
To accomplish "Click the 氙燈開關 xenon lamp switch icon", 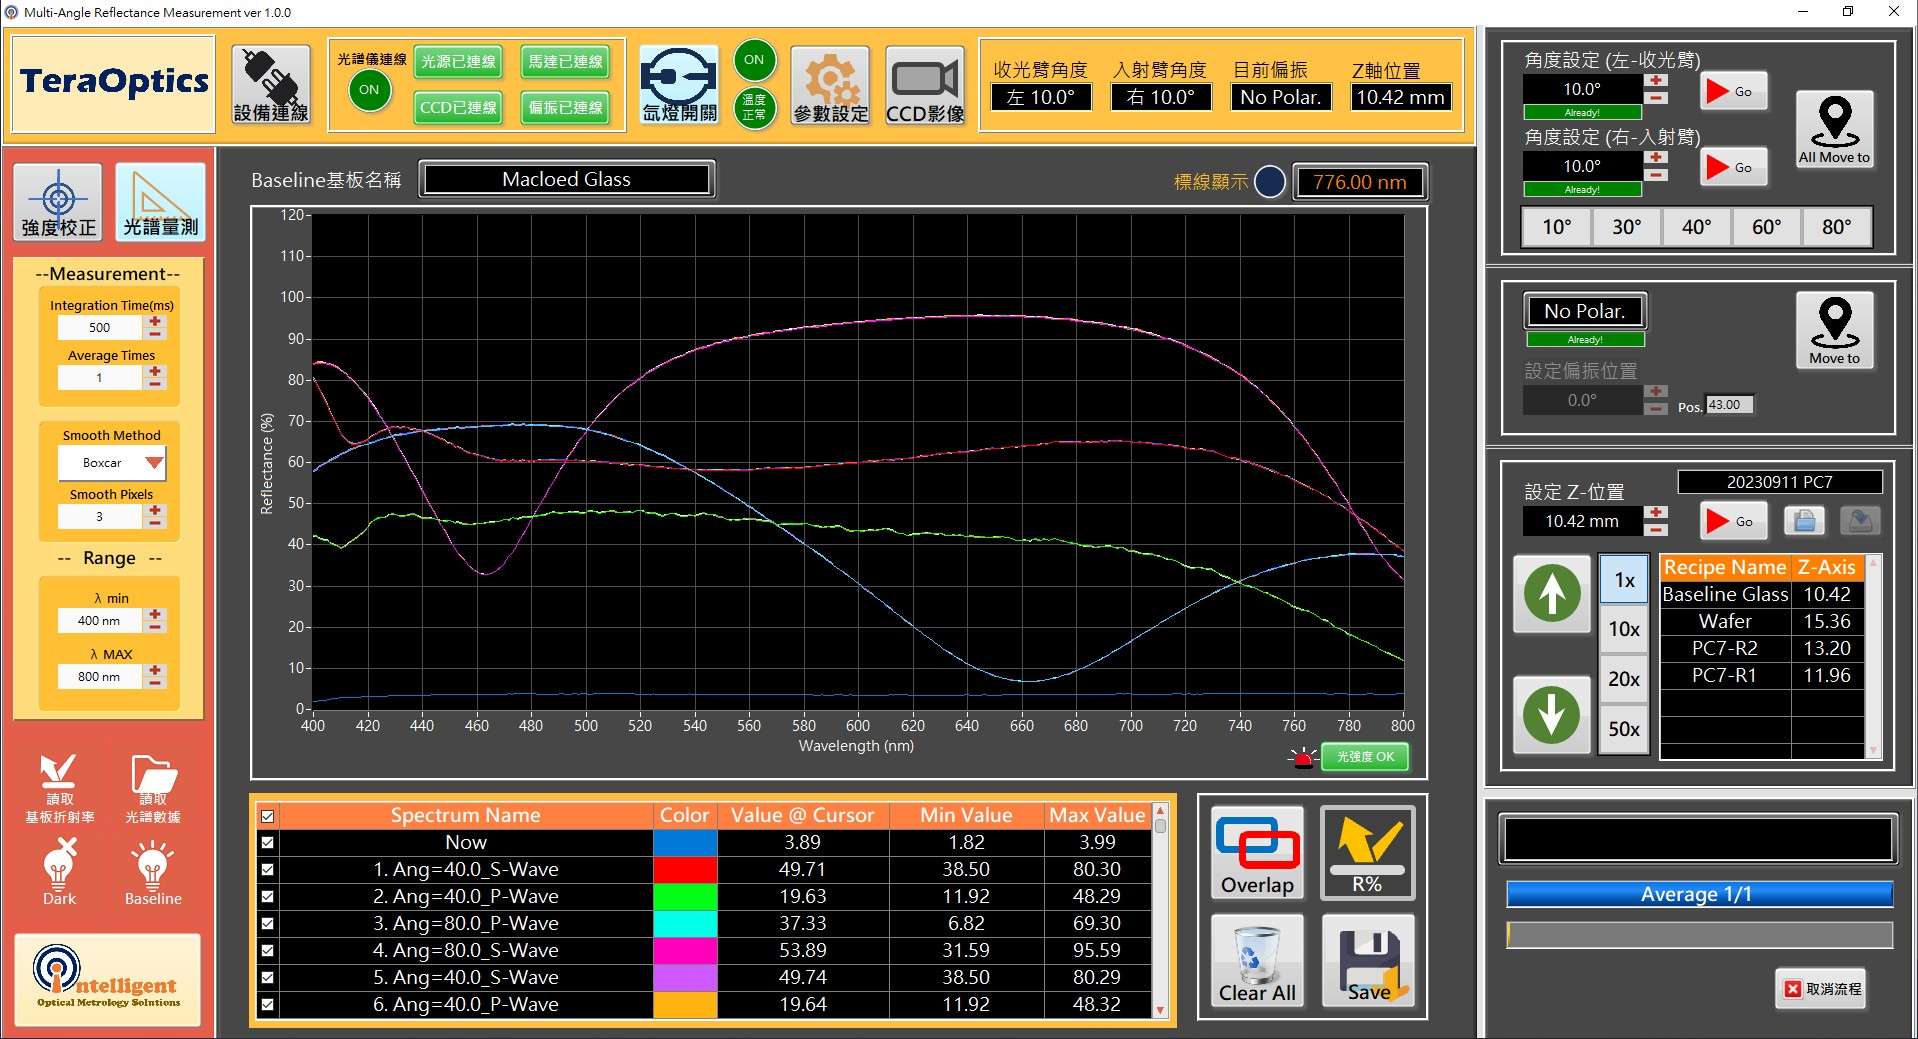I will click(x=679, y=85).
